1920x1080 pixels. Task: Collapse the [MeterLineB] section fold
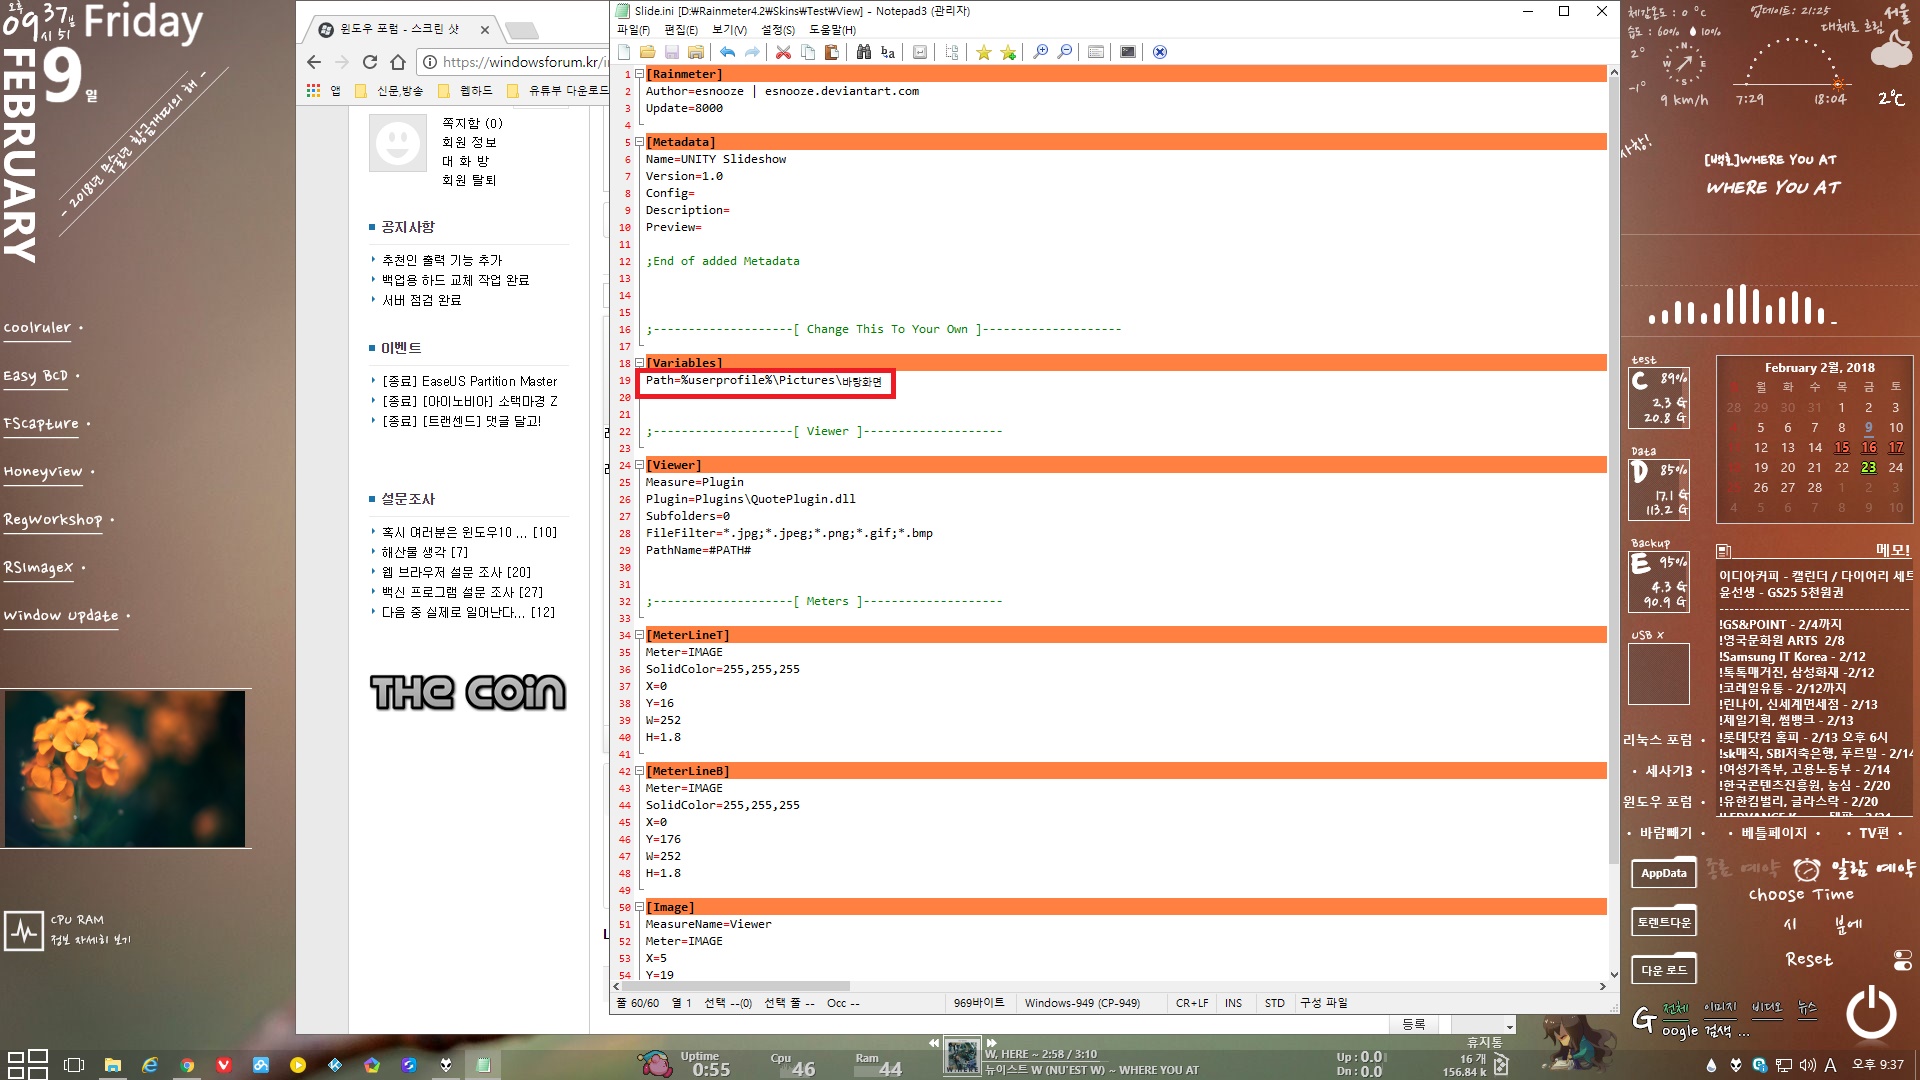pos(639,771)
